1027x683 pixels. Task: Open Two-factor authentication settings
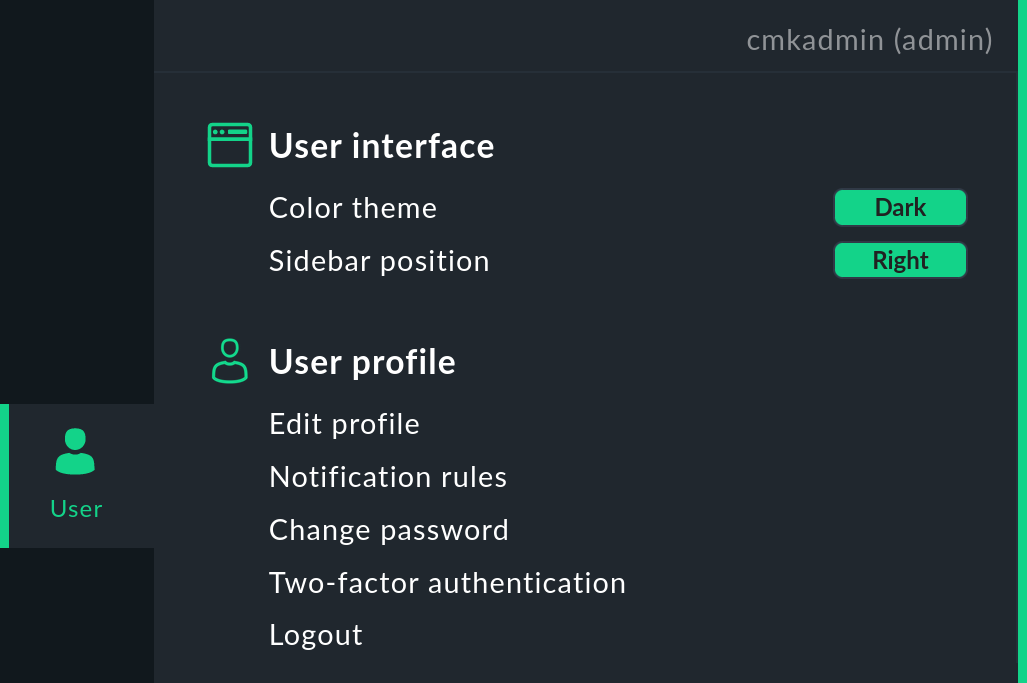(x=447, y=583)
